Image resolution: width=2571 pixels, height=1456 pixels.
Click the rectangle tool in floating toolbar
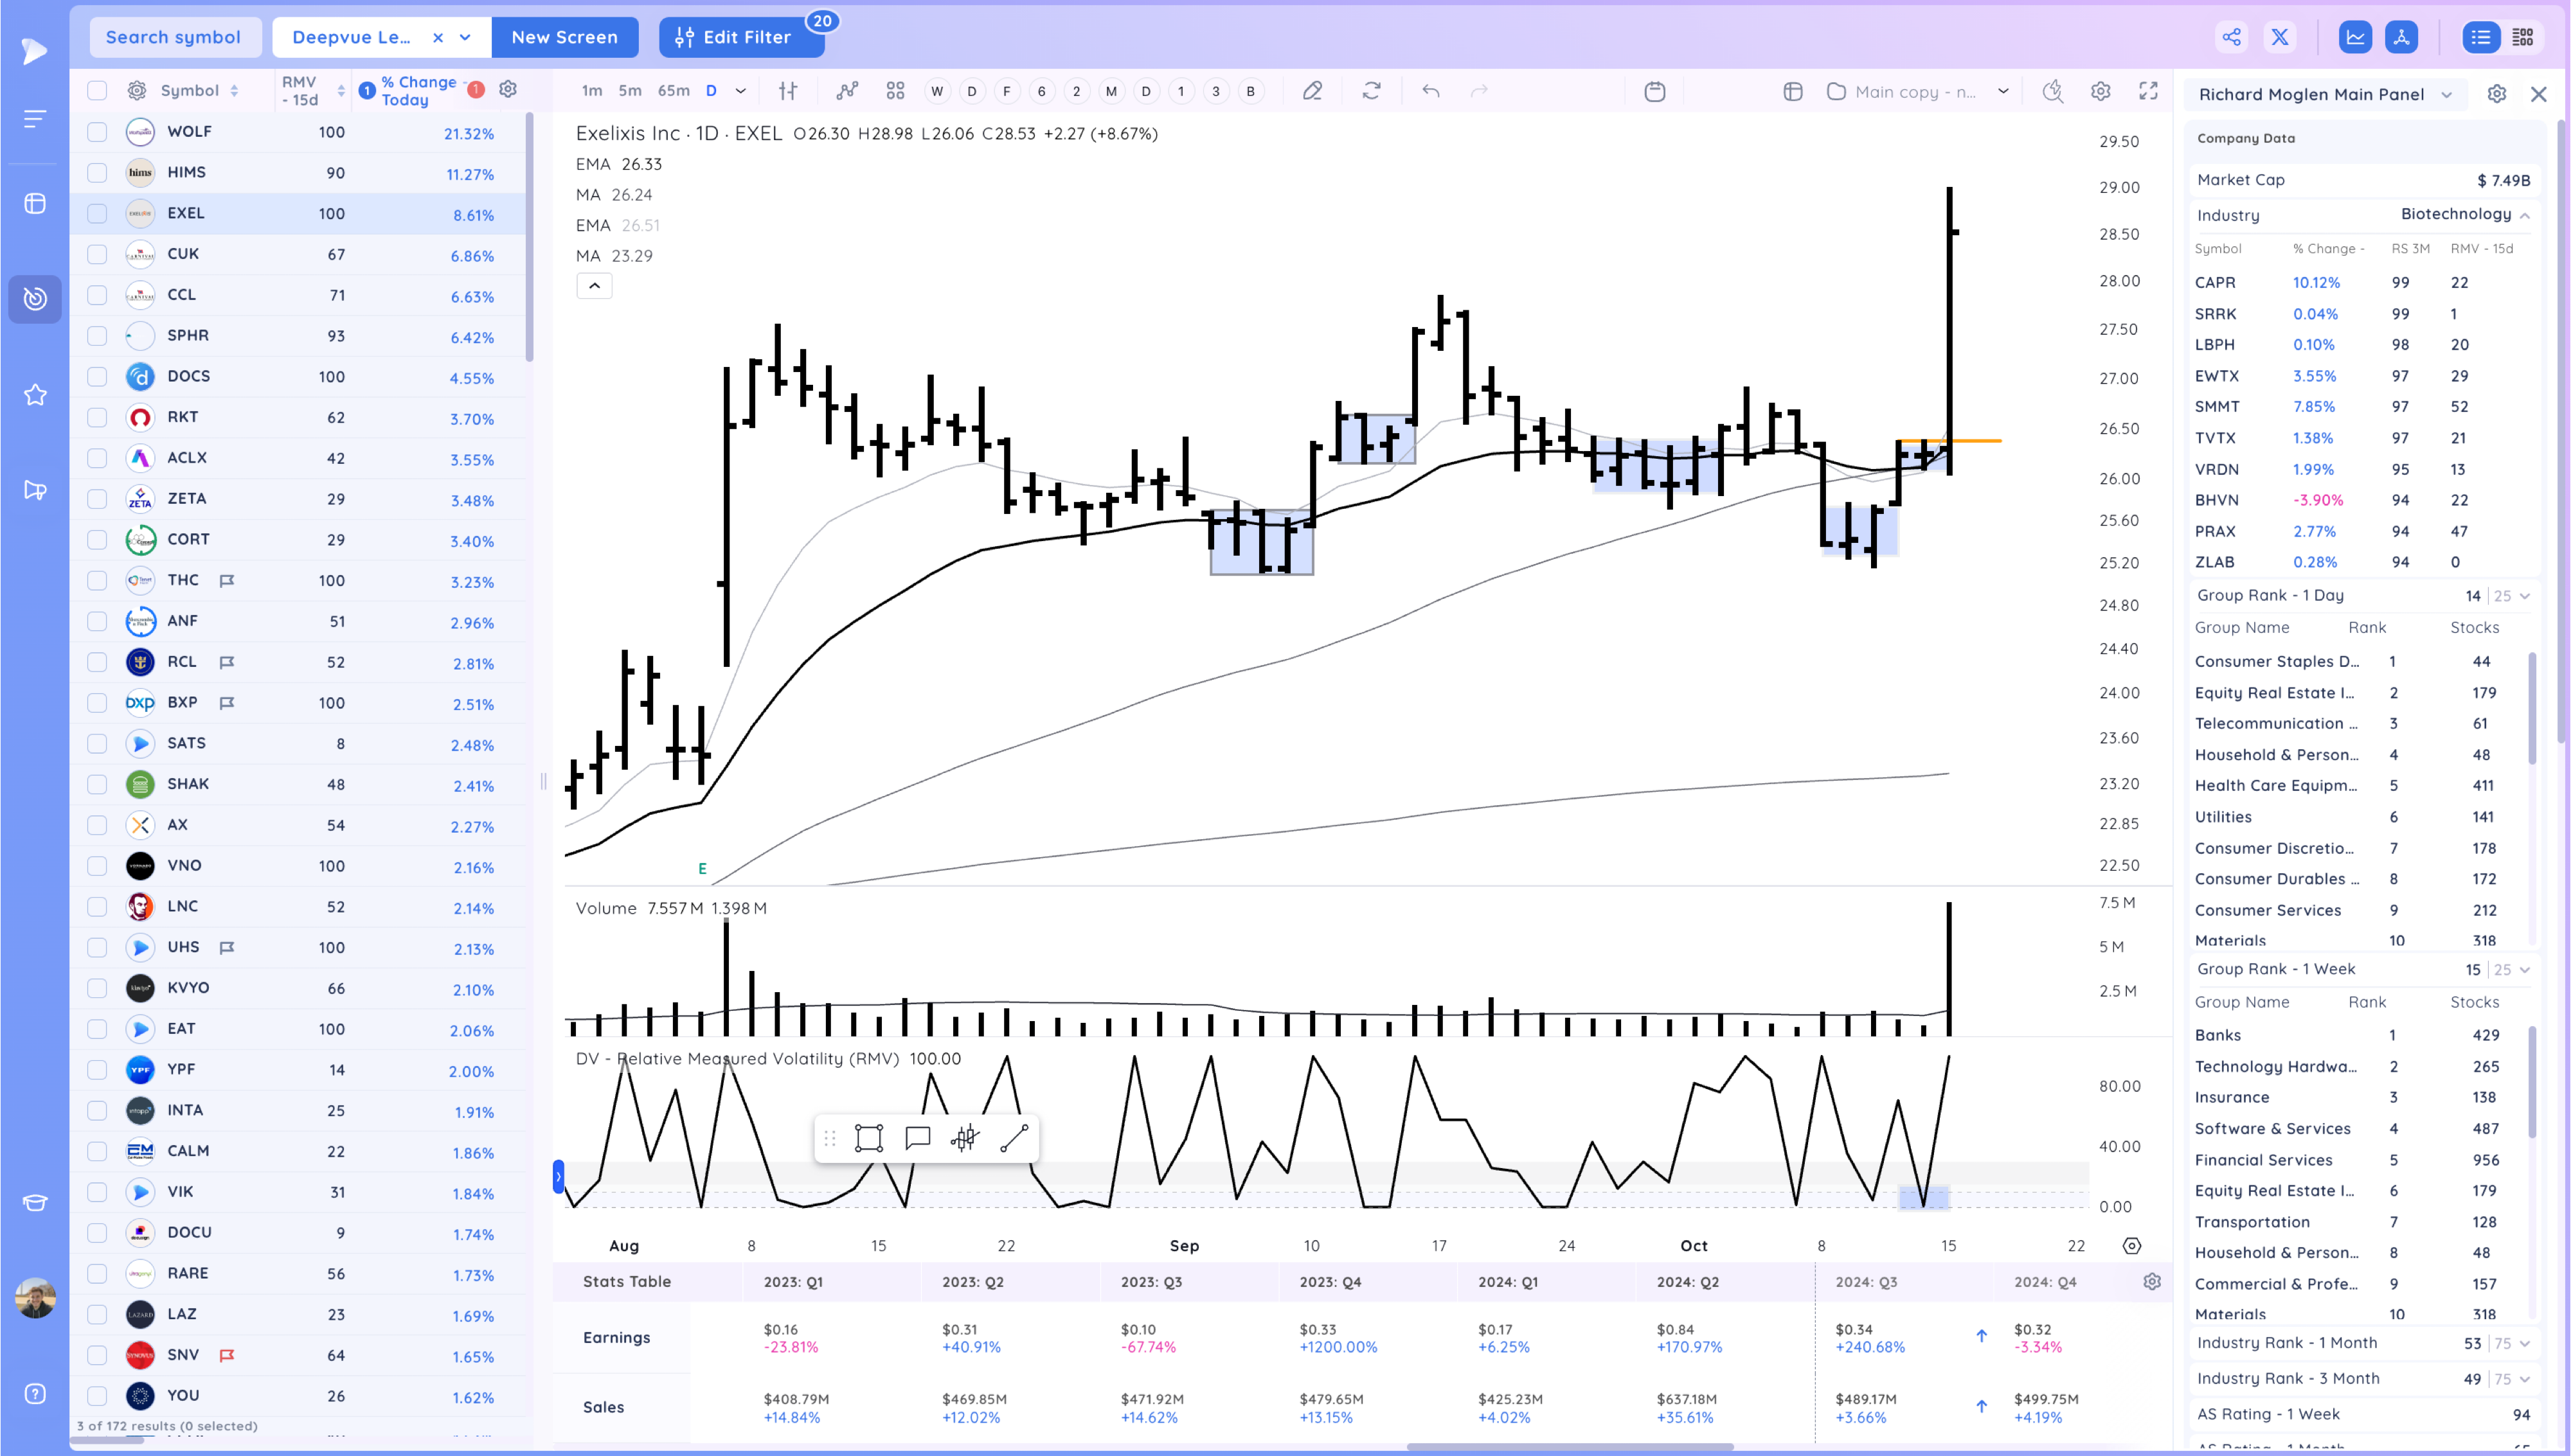pos(868,1138)
